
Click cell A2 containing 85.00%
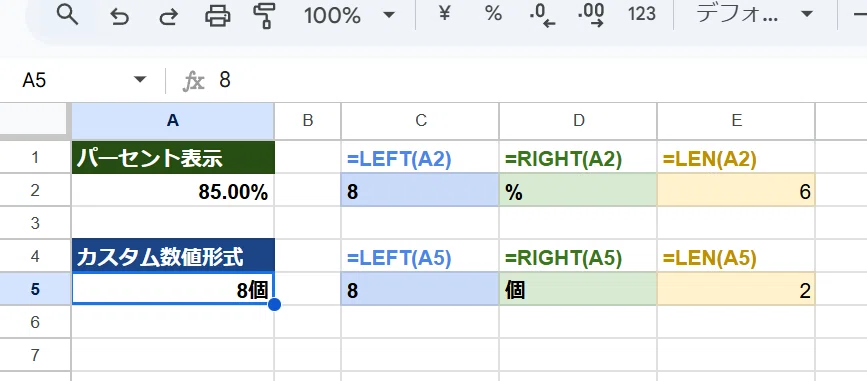point(173,191)
